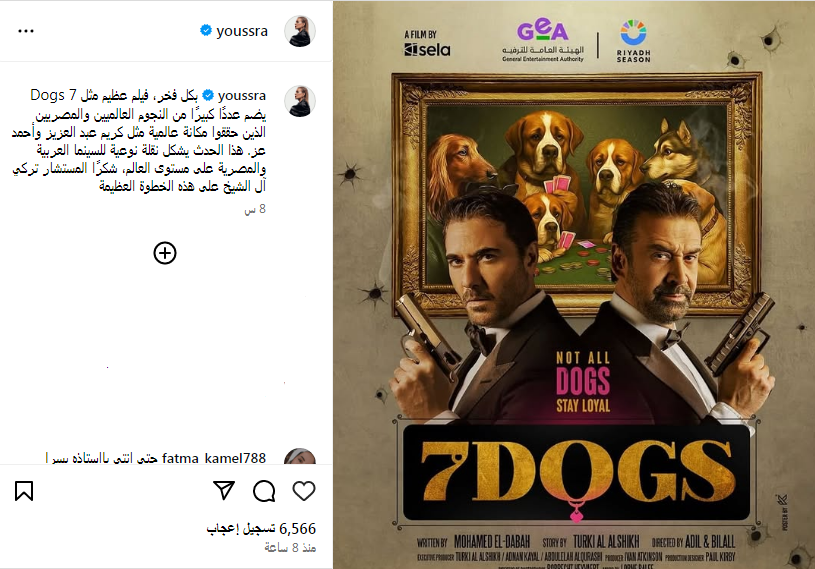The width and height of the screenshot is (815, 569).
Task: Click the verified badge beside the header youssra
Action: click(x=206, y=31)
